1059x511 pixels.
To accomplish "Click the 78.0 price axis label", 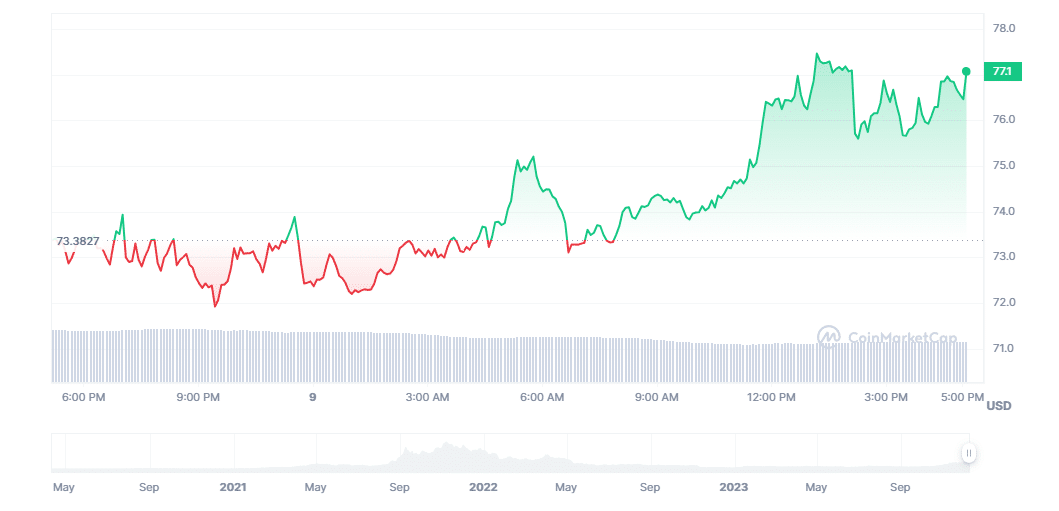I will [1003, 29].
